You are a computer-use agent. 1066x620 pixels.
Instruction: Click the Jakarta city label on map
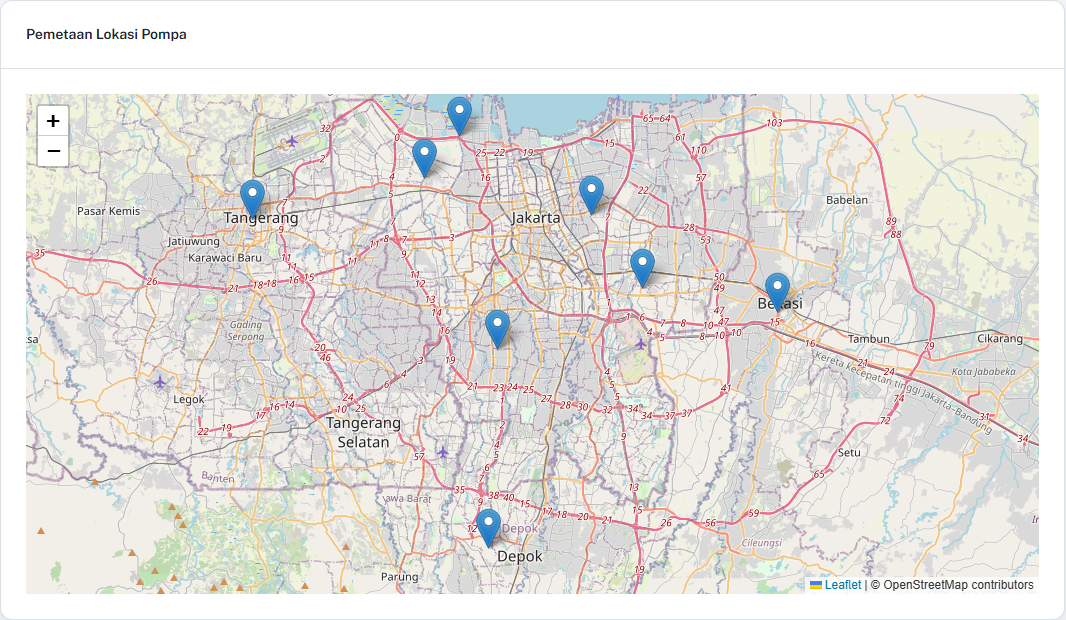click(x=536, y=217)
